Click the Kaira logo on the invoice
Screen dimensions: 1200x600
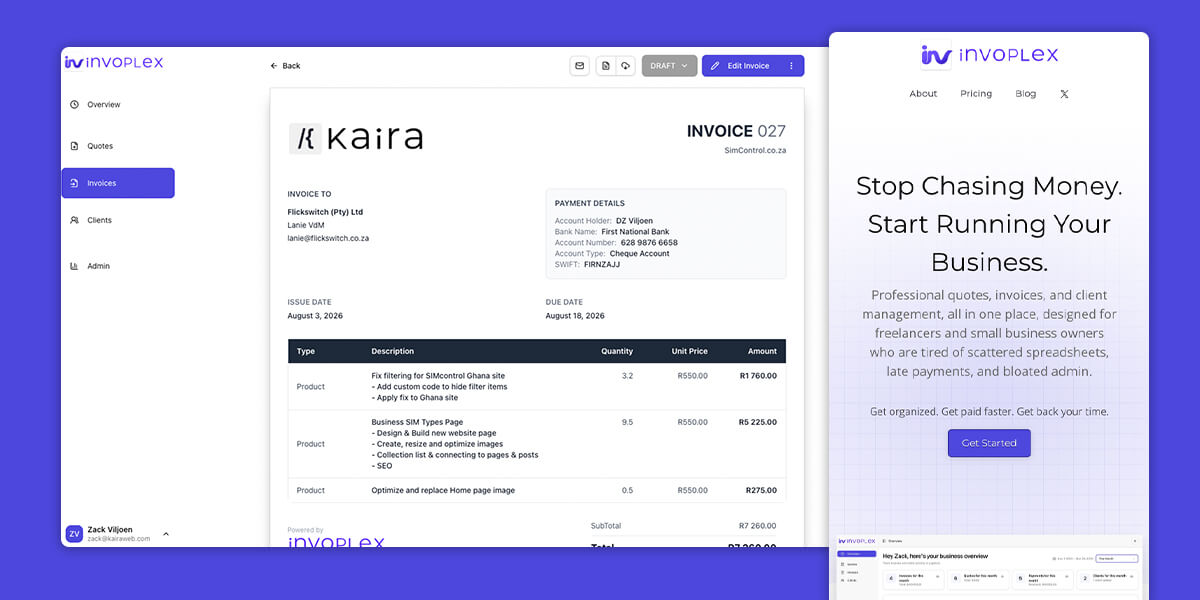tap(356, 138)
